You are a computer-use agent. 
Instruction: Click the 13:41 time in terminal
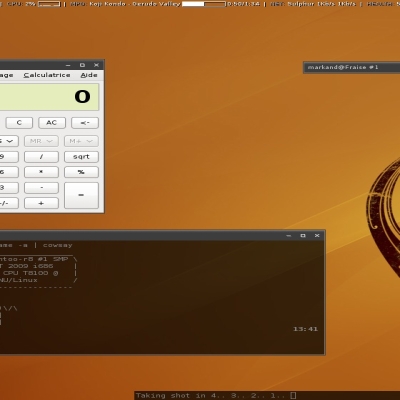point(305,329)
